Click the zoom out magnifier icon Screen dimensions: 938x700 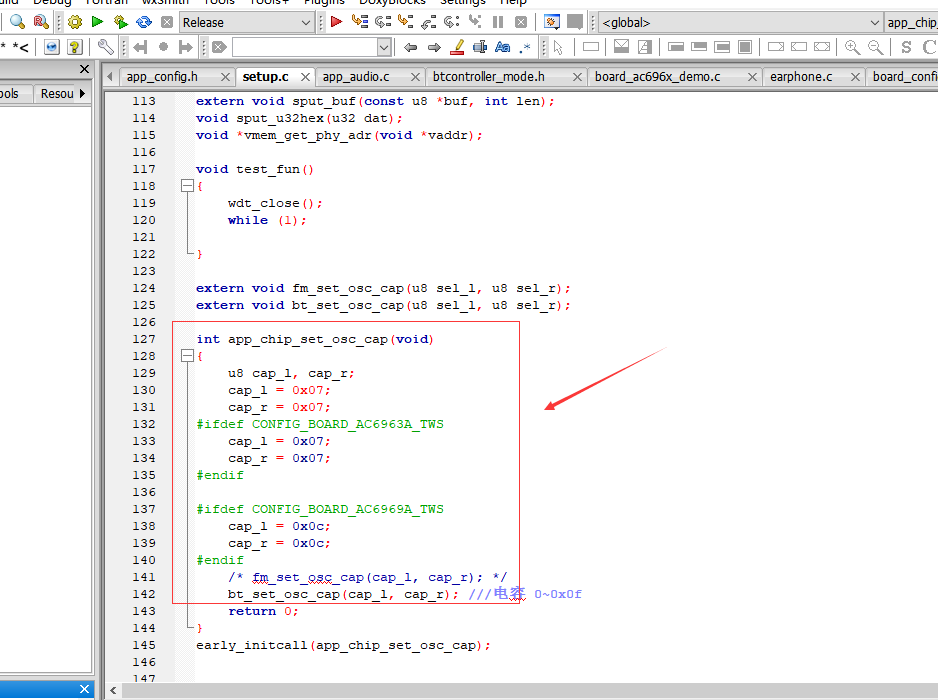point(875,47)
